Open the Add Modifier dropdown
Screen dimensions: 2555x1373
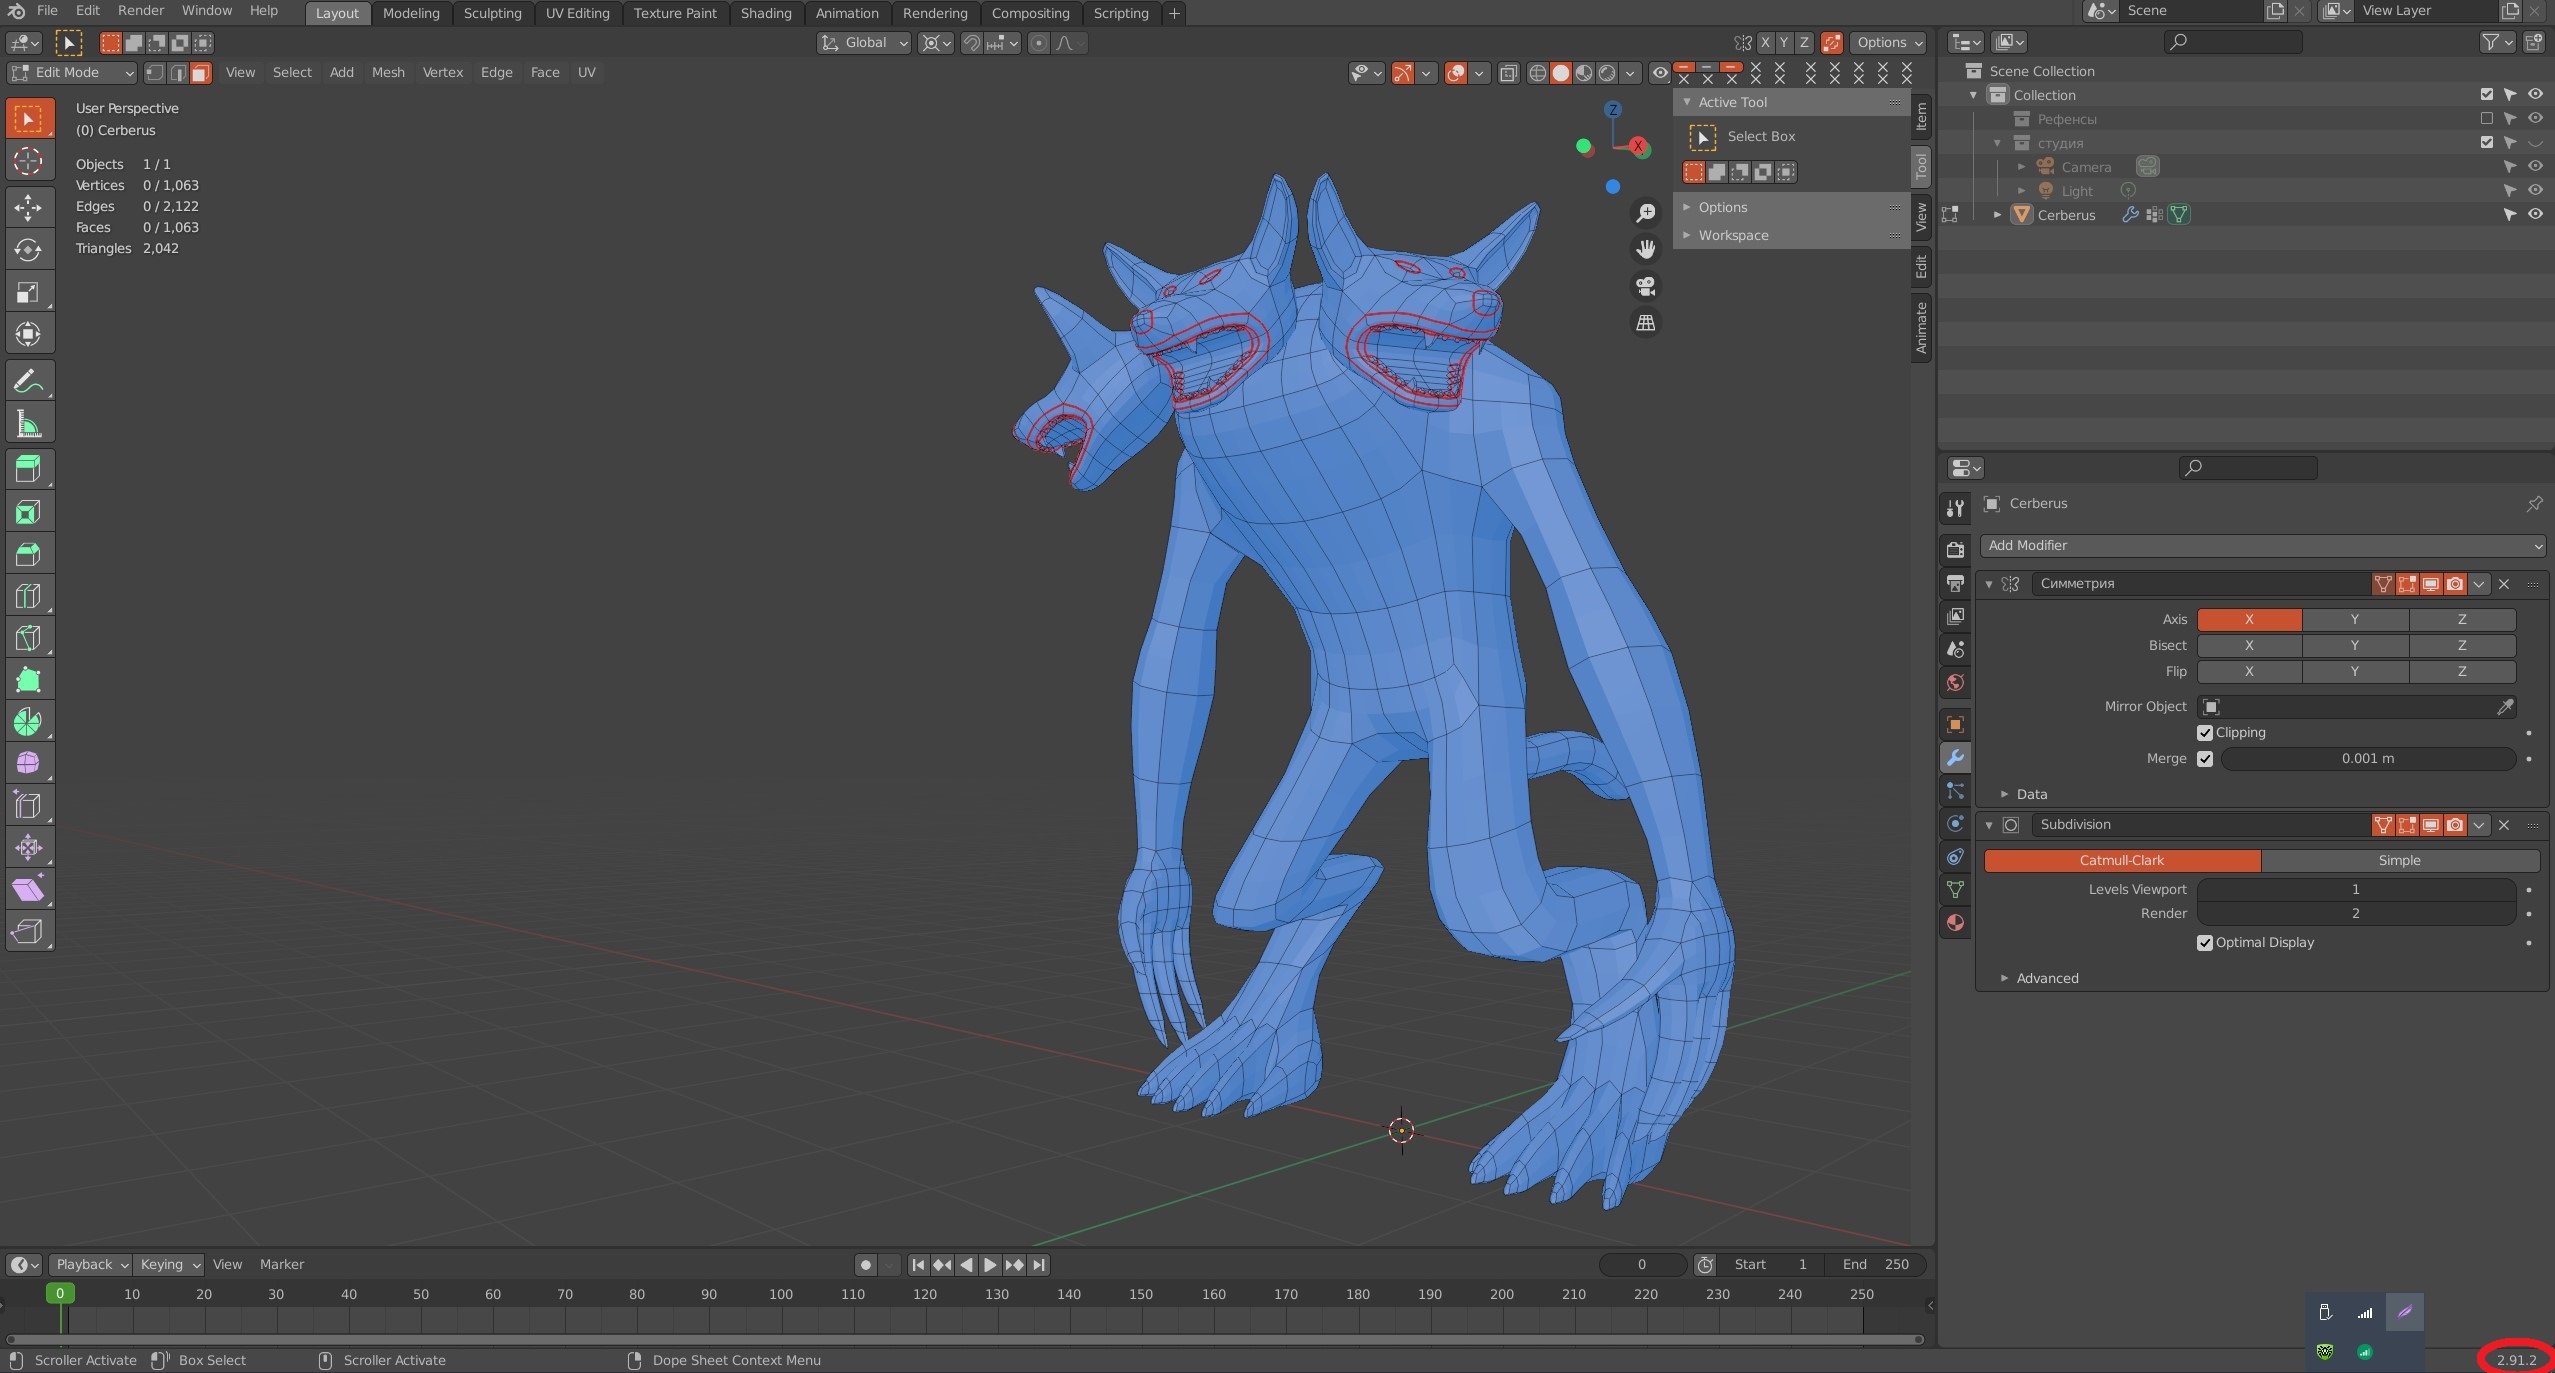pyautogui.click(x=2262, y=545)
